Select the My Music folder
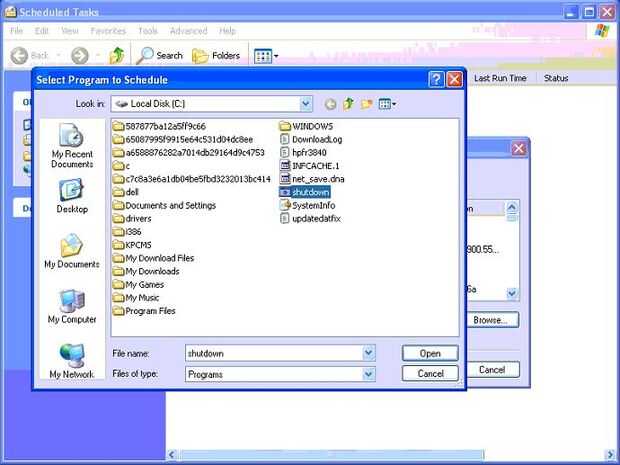 point(136,297)
